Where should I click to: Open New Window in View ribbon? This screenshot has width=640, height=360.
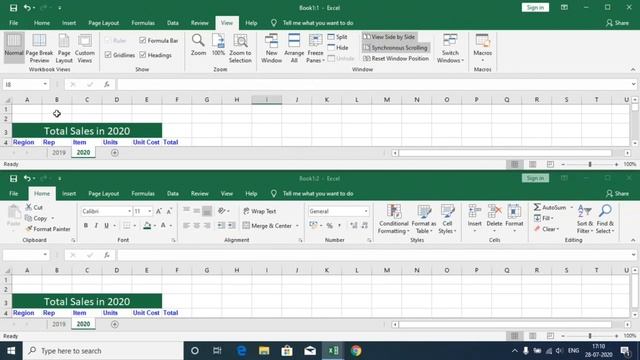[271, 48]
